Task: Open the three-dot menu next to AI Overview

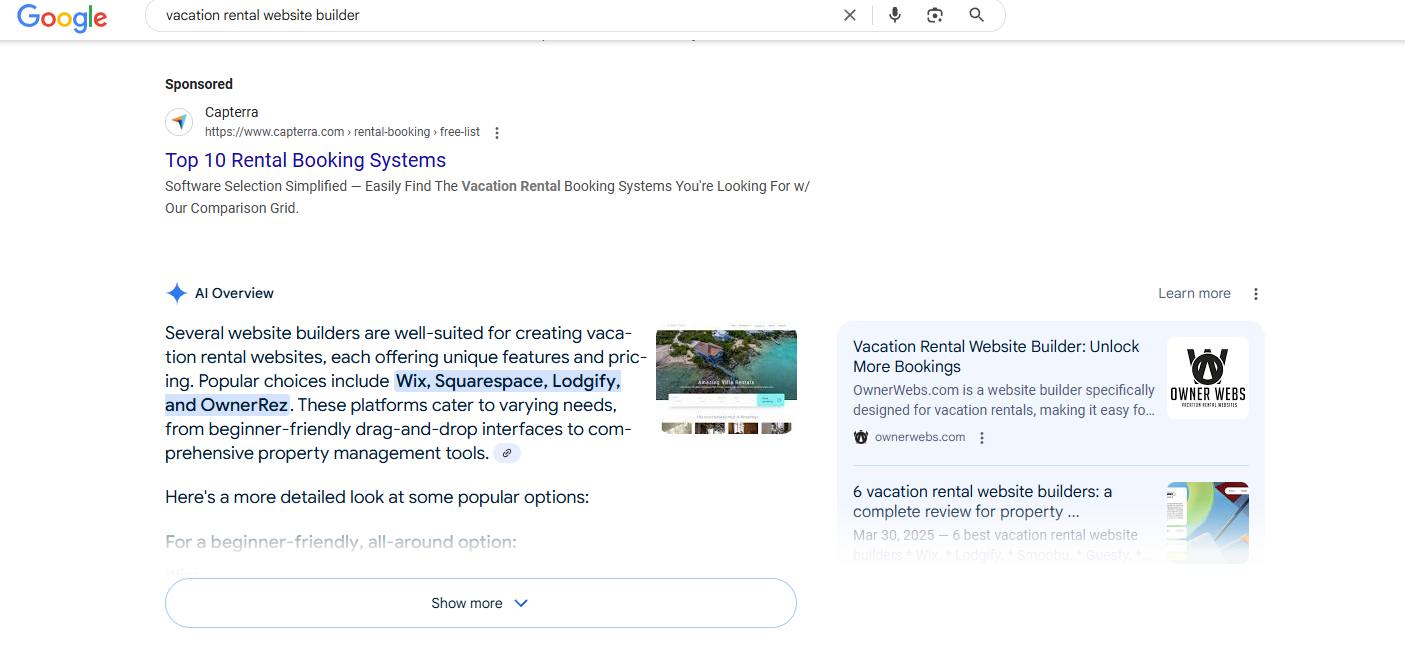Action: coord(1256,293)
